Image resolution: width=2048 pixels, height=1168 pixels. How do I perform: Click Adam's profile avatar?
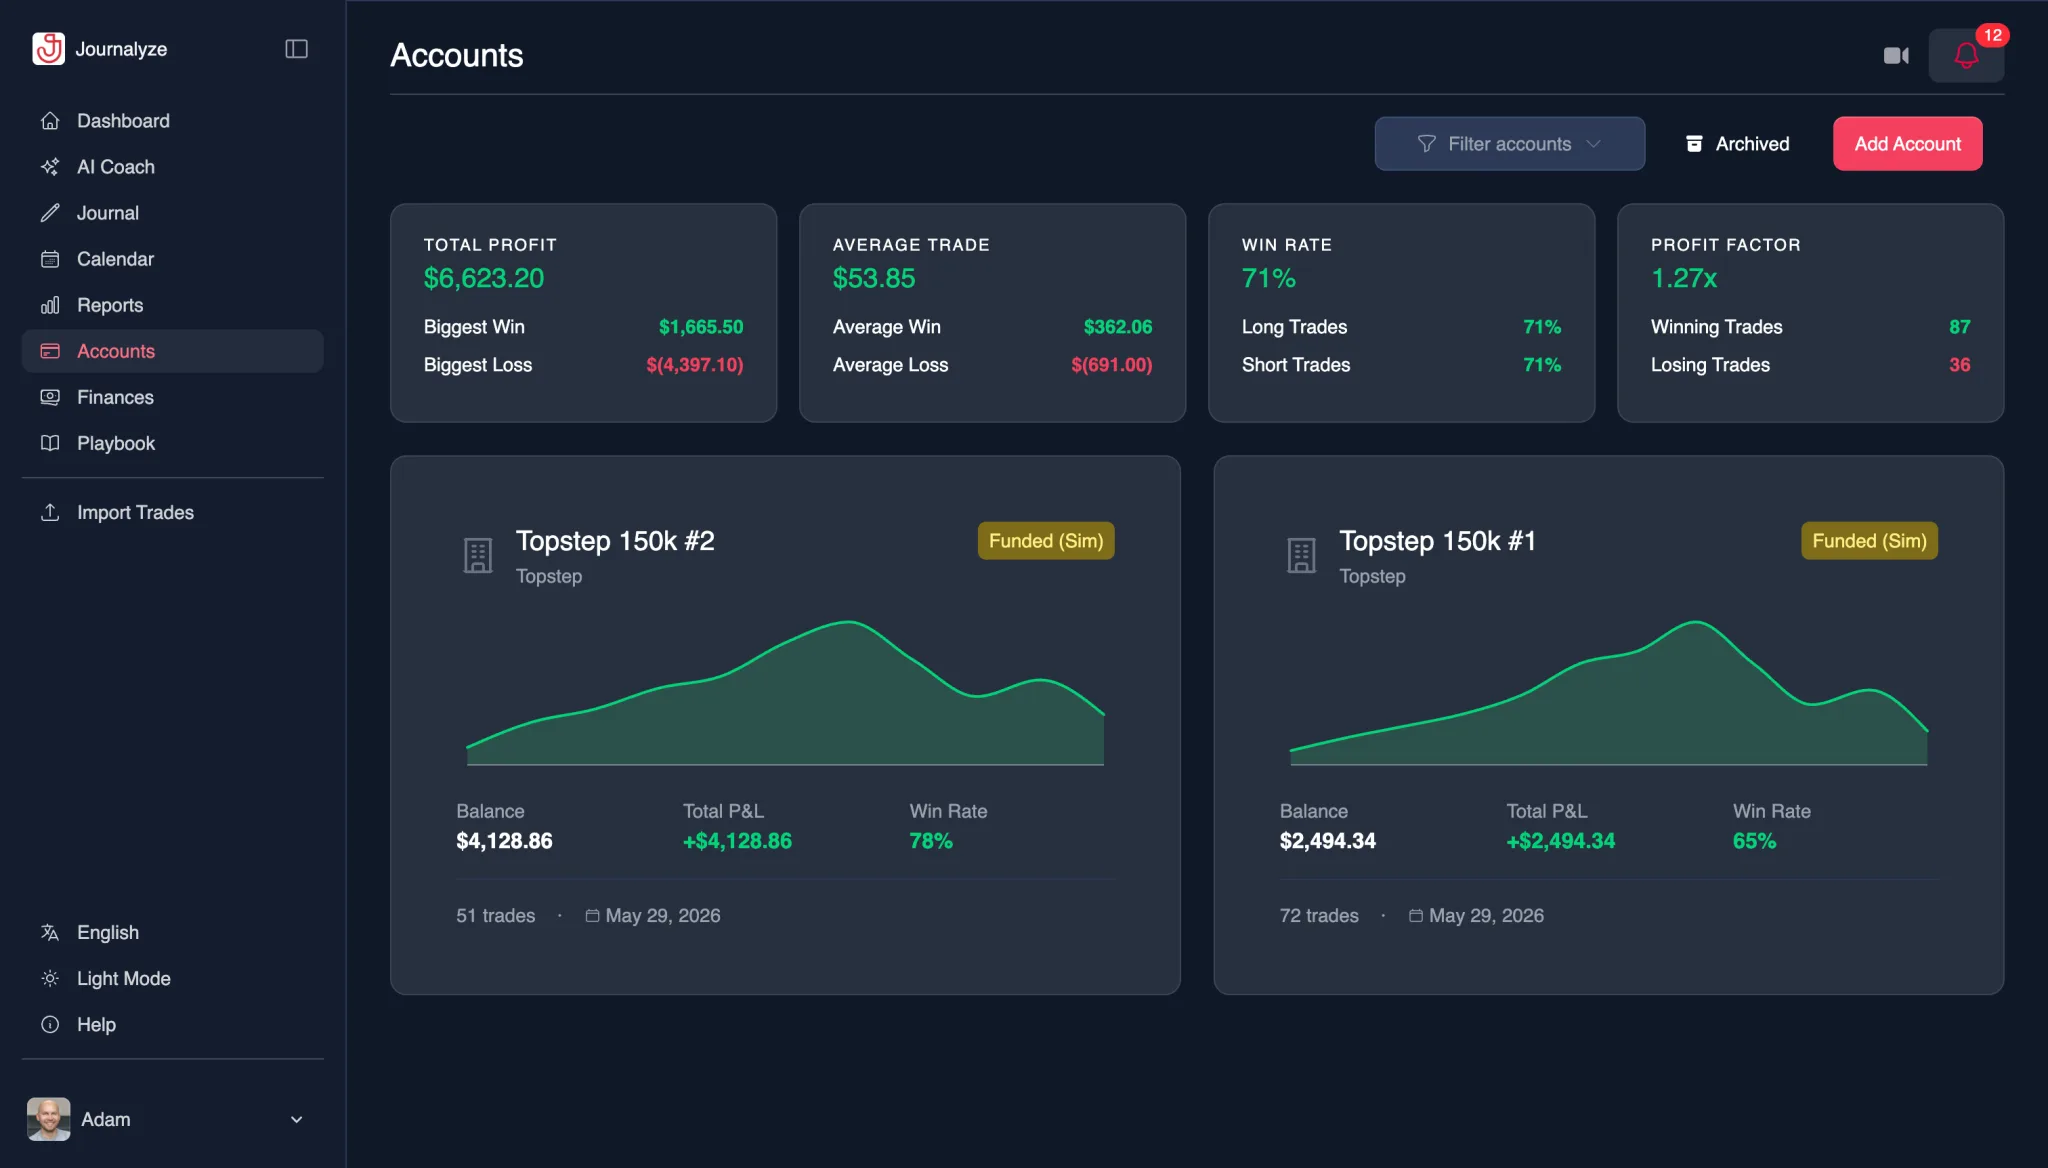[49, 1119]
